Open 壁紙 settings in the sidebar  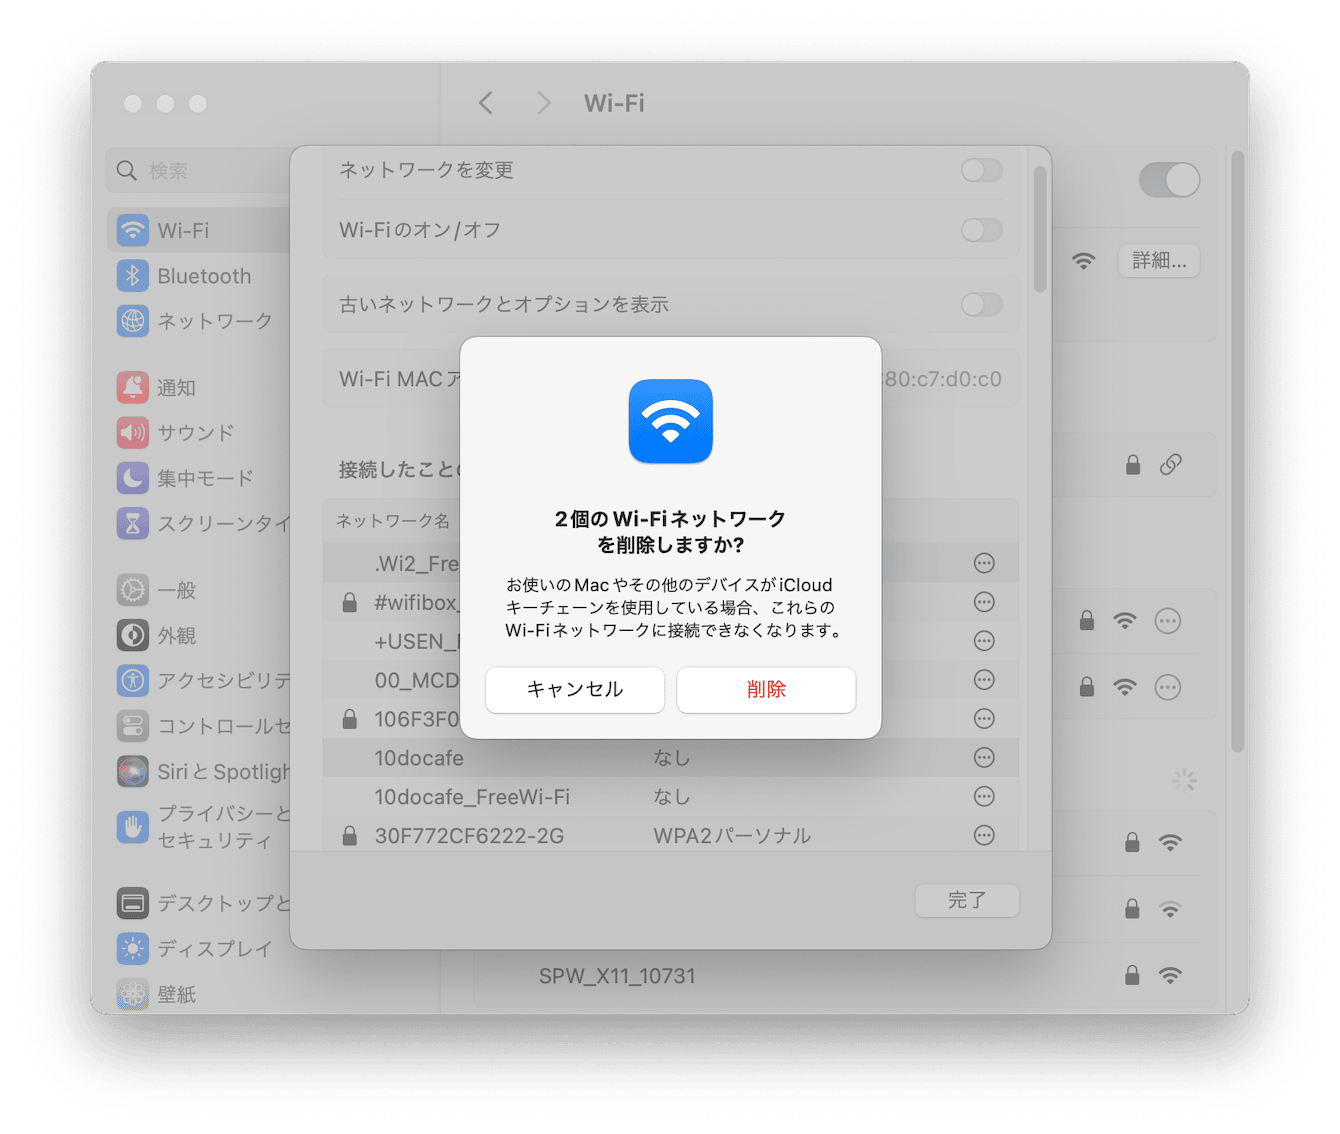pyautogui.click(x=198, y=994)
